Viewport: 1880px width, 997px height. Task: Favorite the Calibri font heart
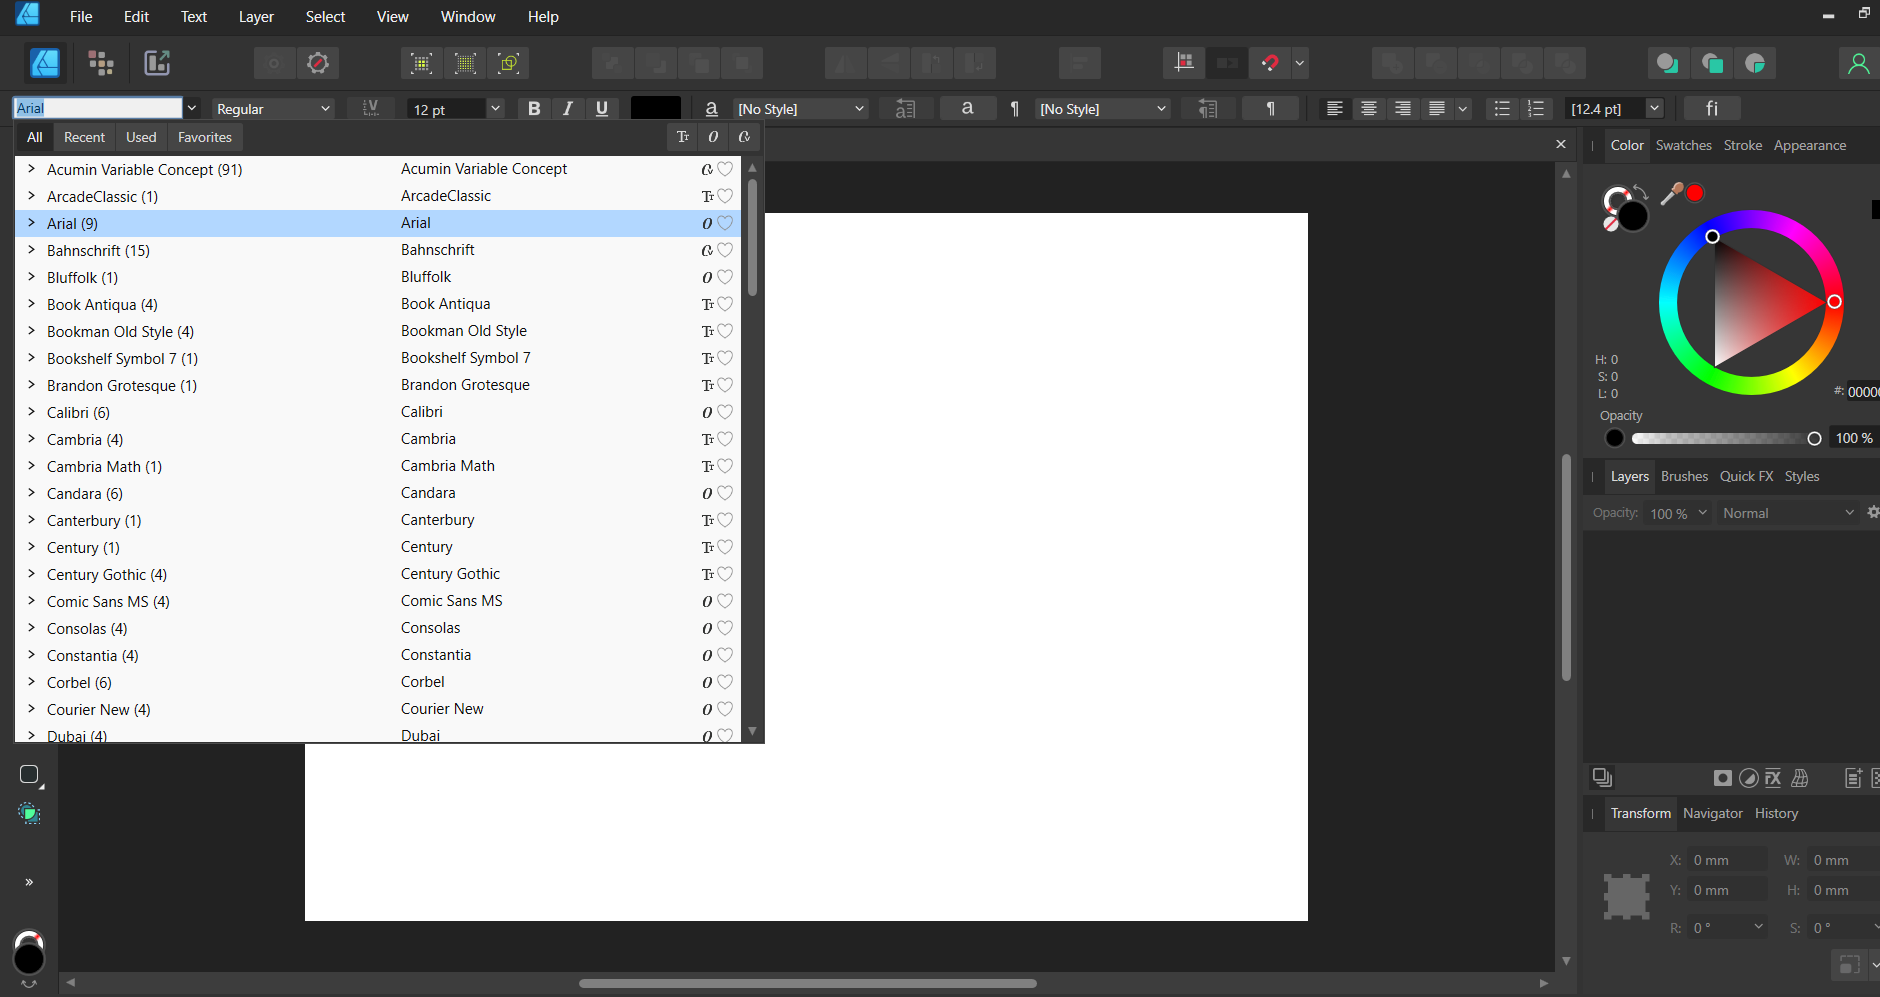point(725,412)
